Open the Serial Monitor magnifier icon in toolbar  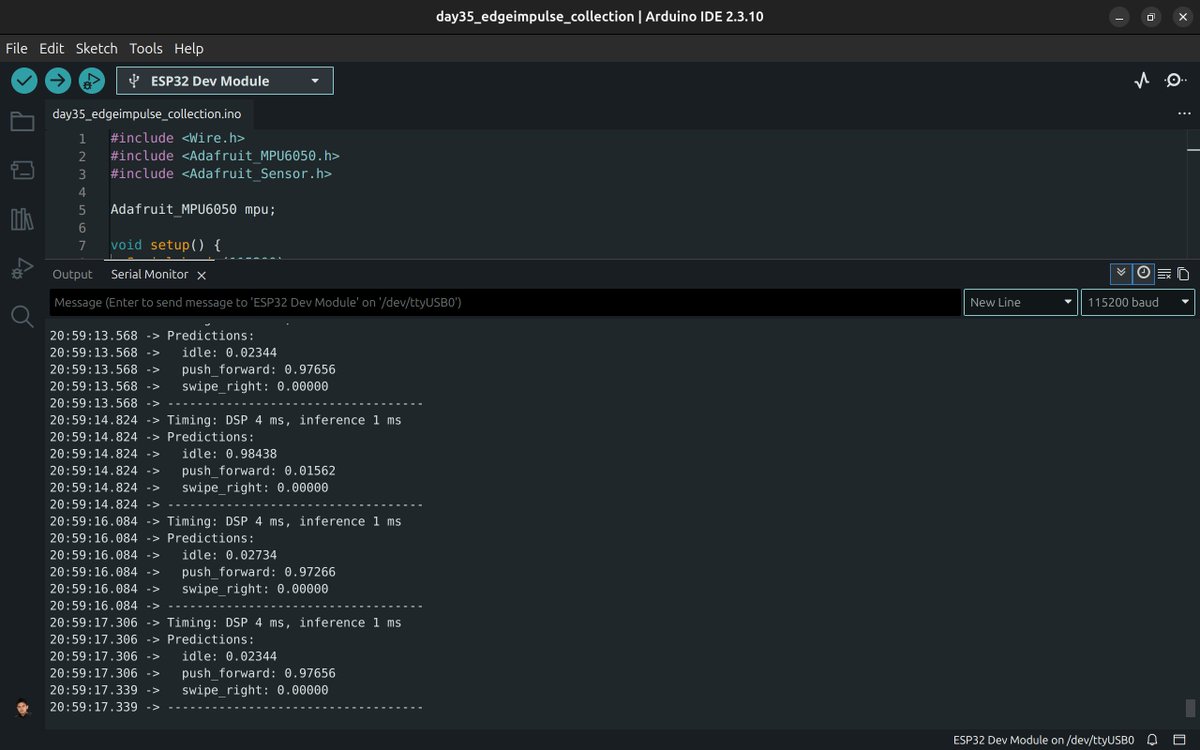point(1176,81)
